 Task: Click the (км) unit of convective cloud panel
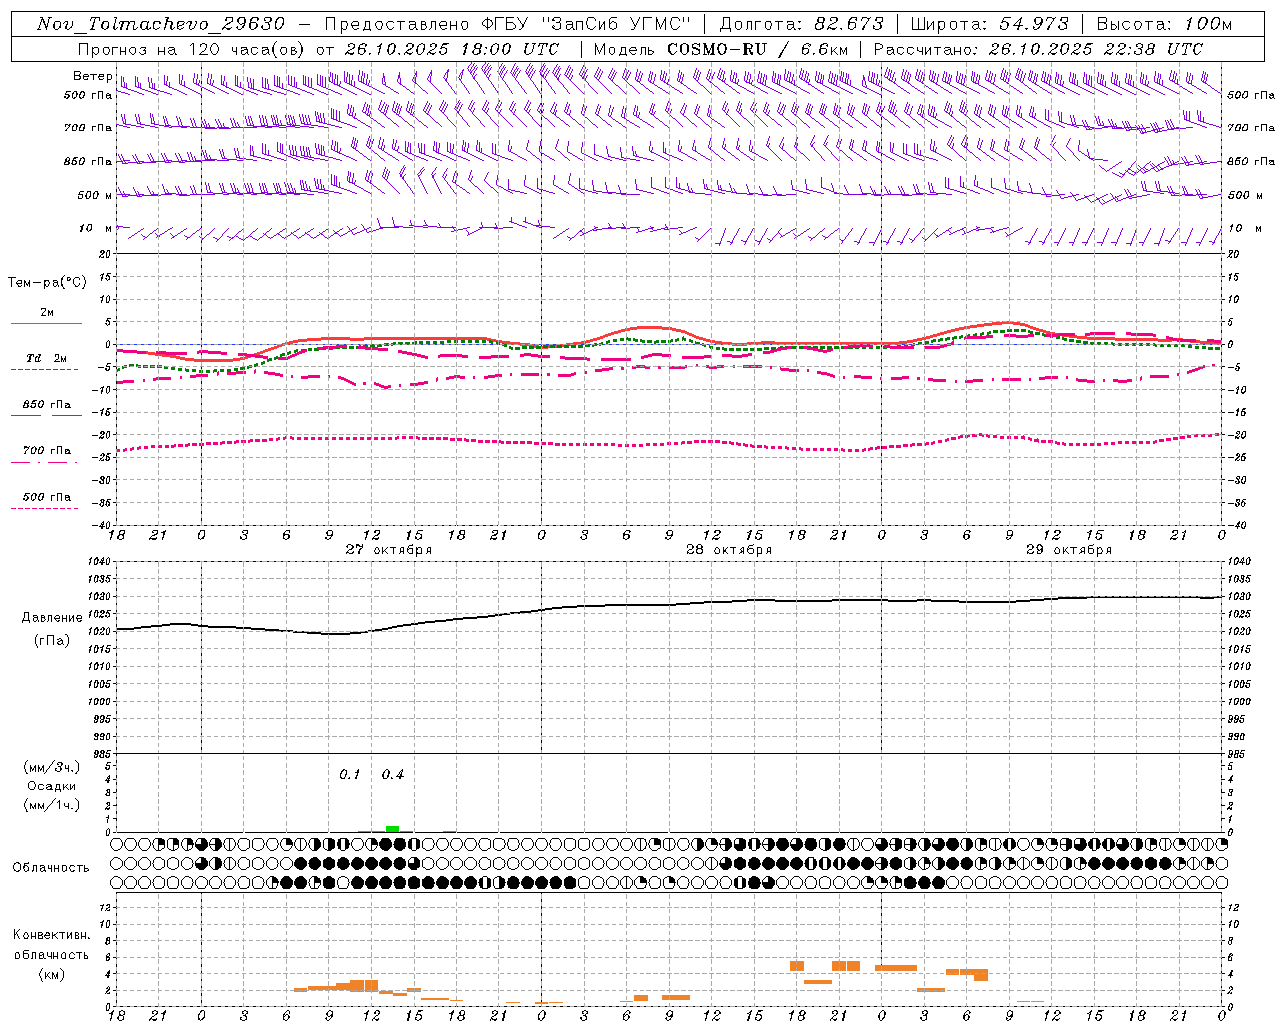[x=51, y=974]
